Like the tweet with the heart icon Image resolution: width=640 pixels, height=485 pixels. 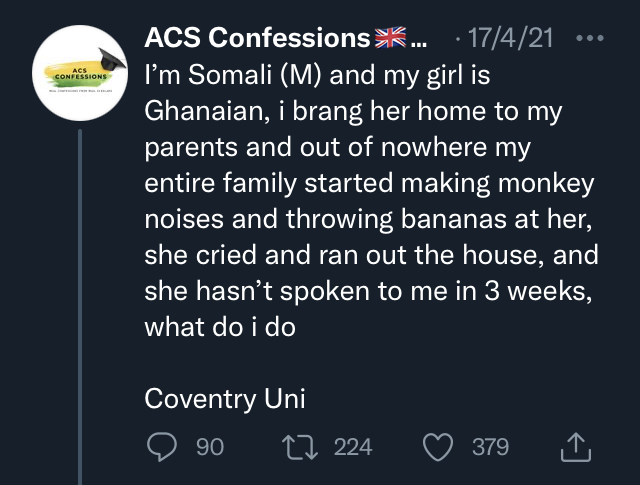coord(437,447)
